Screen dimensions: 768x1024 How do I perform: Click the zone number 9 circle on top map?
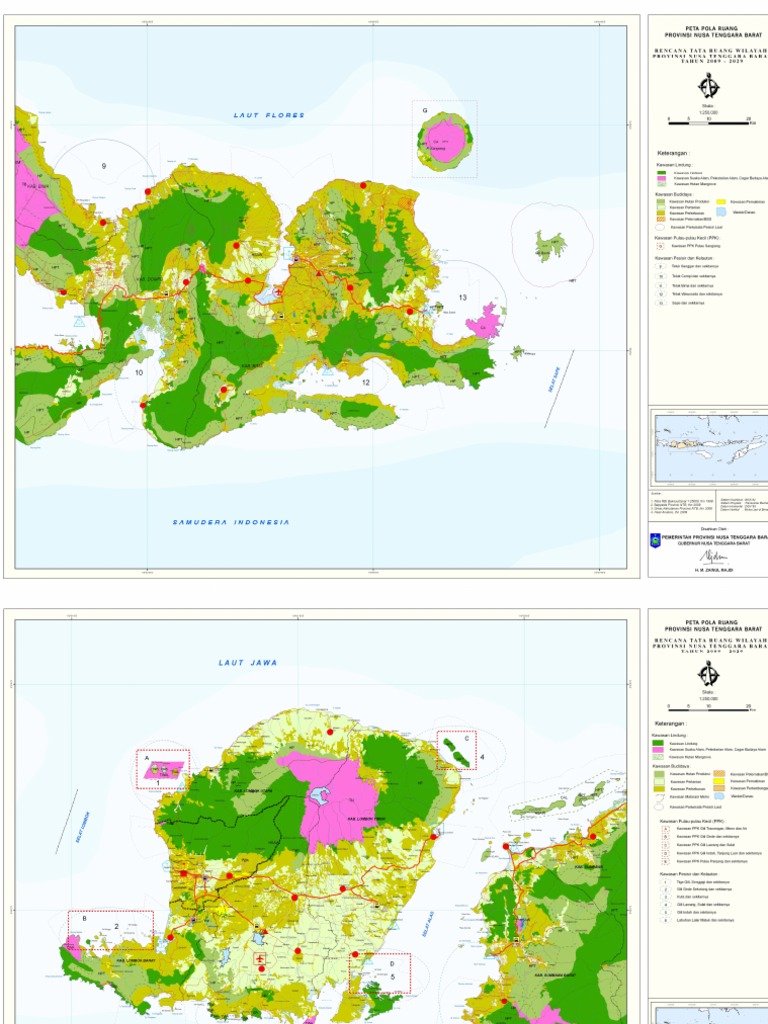[103, 165]
